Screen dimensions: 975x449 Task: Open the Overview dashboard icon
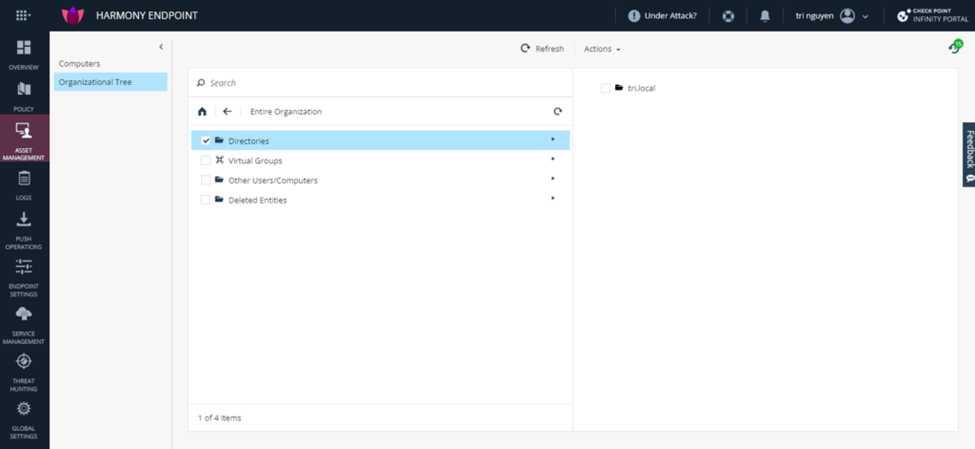[x=24, y=47]
